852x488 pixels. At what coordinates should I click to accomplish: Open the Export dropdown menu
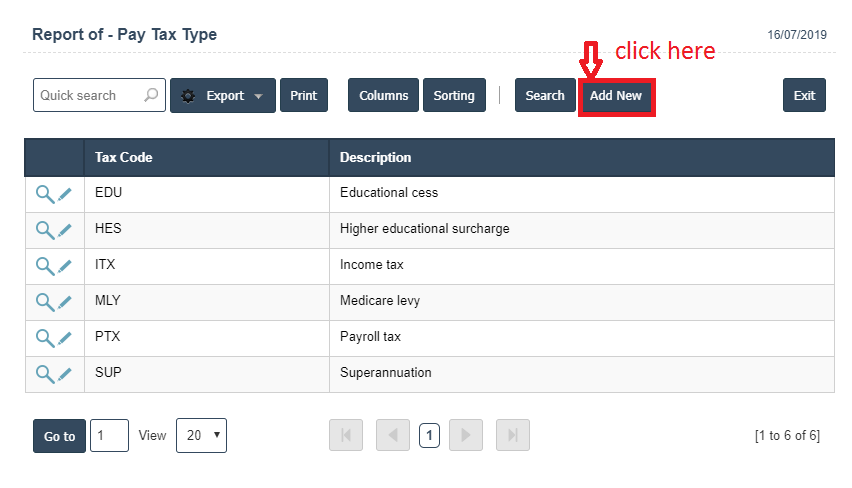222,96
